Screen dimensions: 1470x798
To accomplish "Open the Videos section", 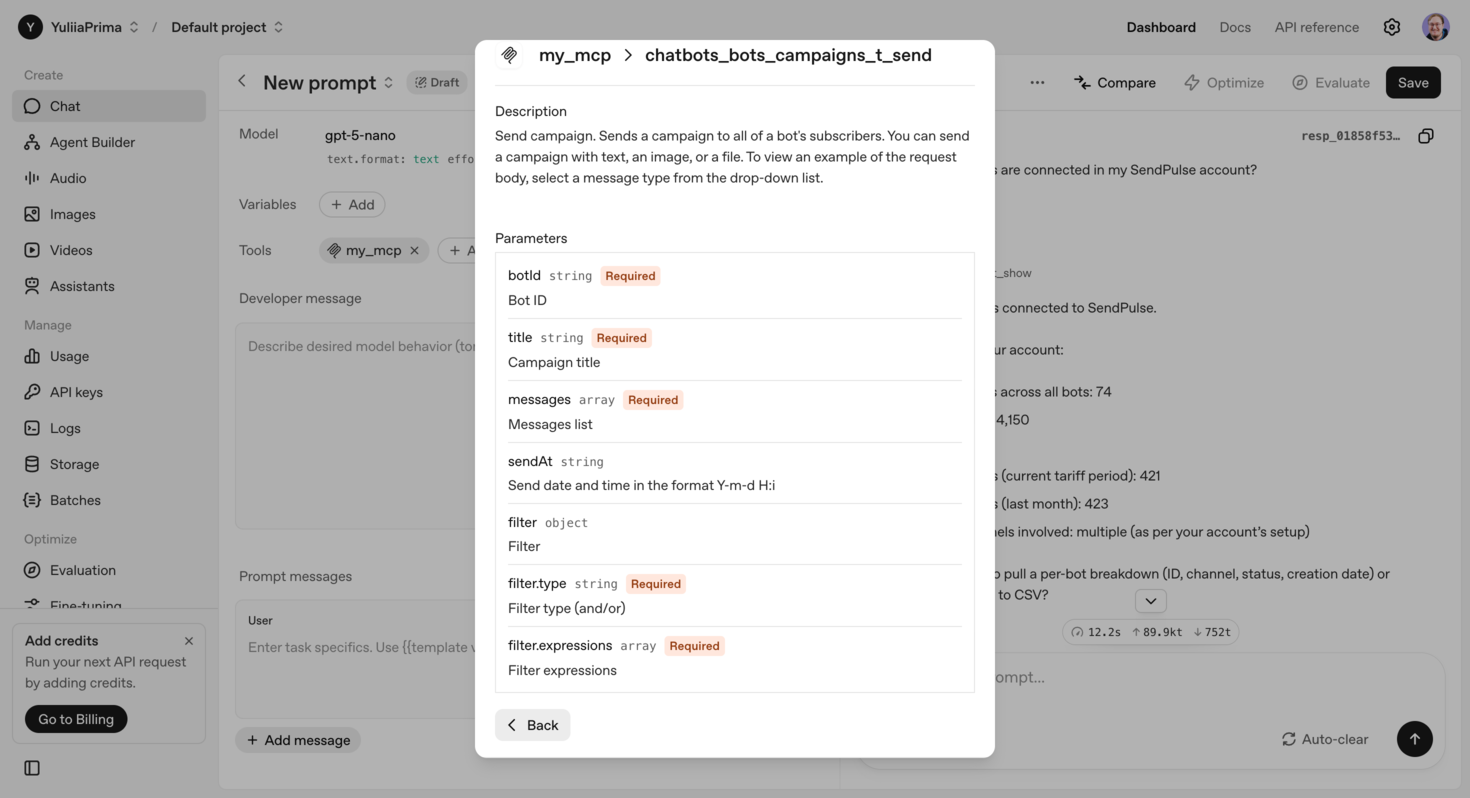I will coord(72,250).
